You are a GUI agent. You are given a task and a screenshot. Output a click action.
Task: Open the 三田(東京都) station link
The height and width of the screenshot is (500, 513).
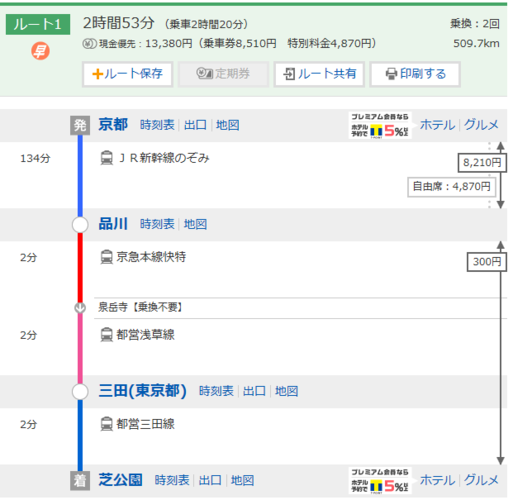pyautogui.click(x=142, y=391)
